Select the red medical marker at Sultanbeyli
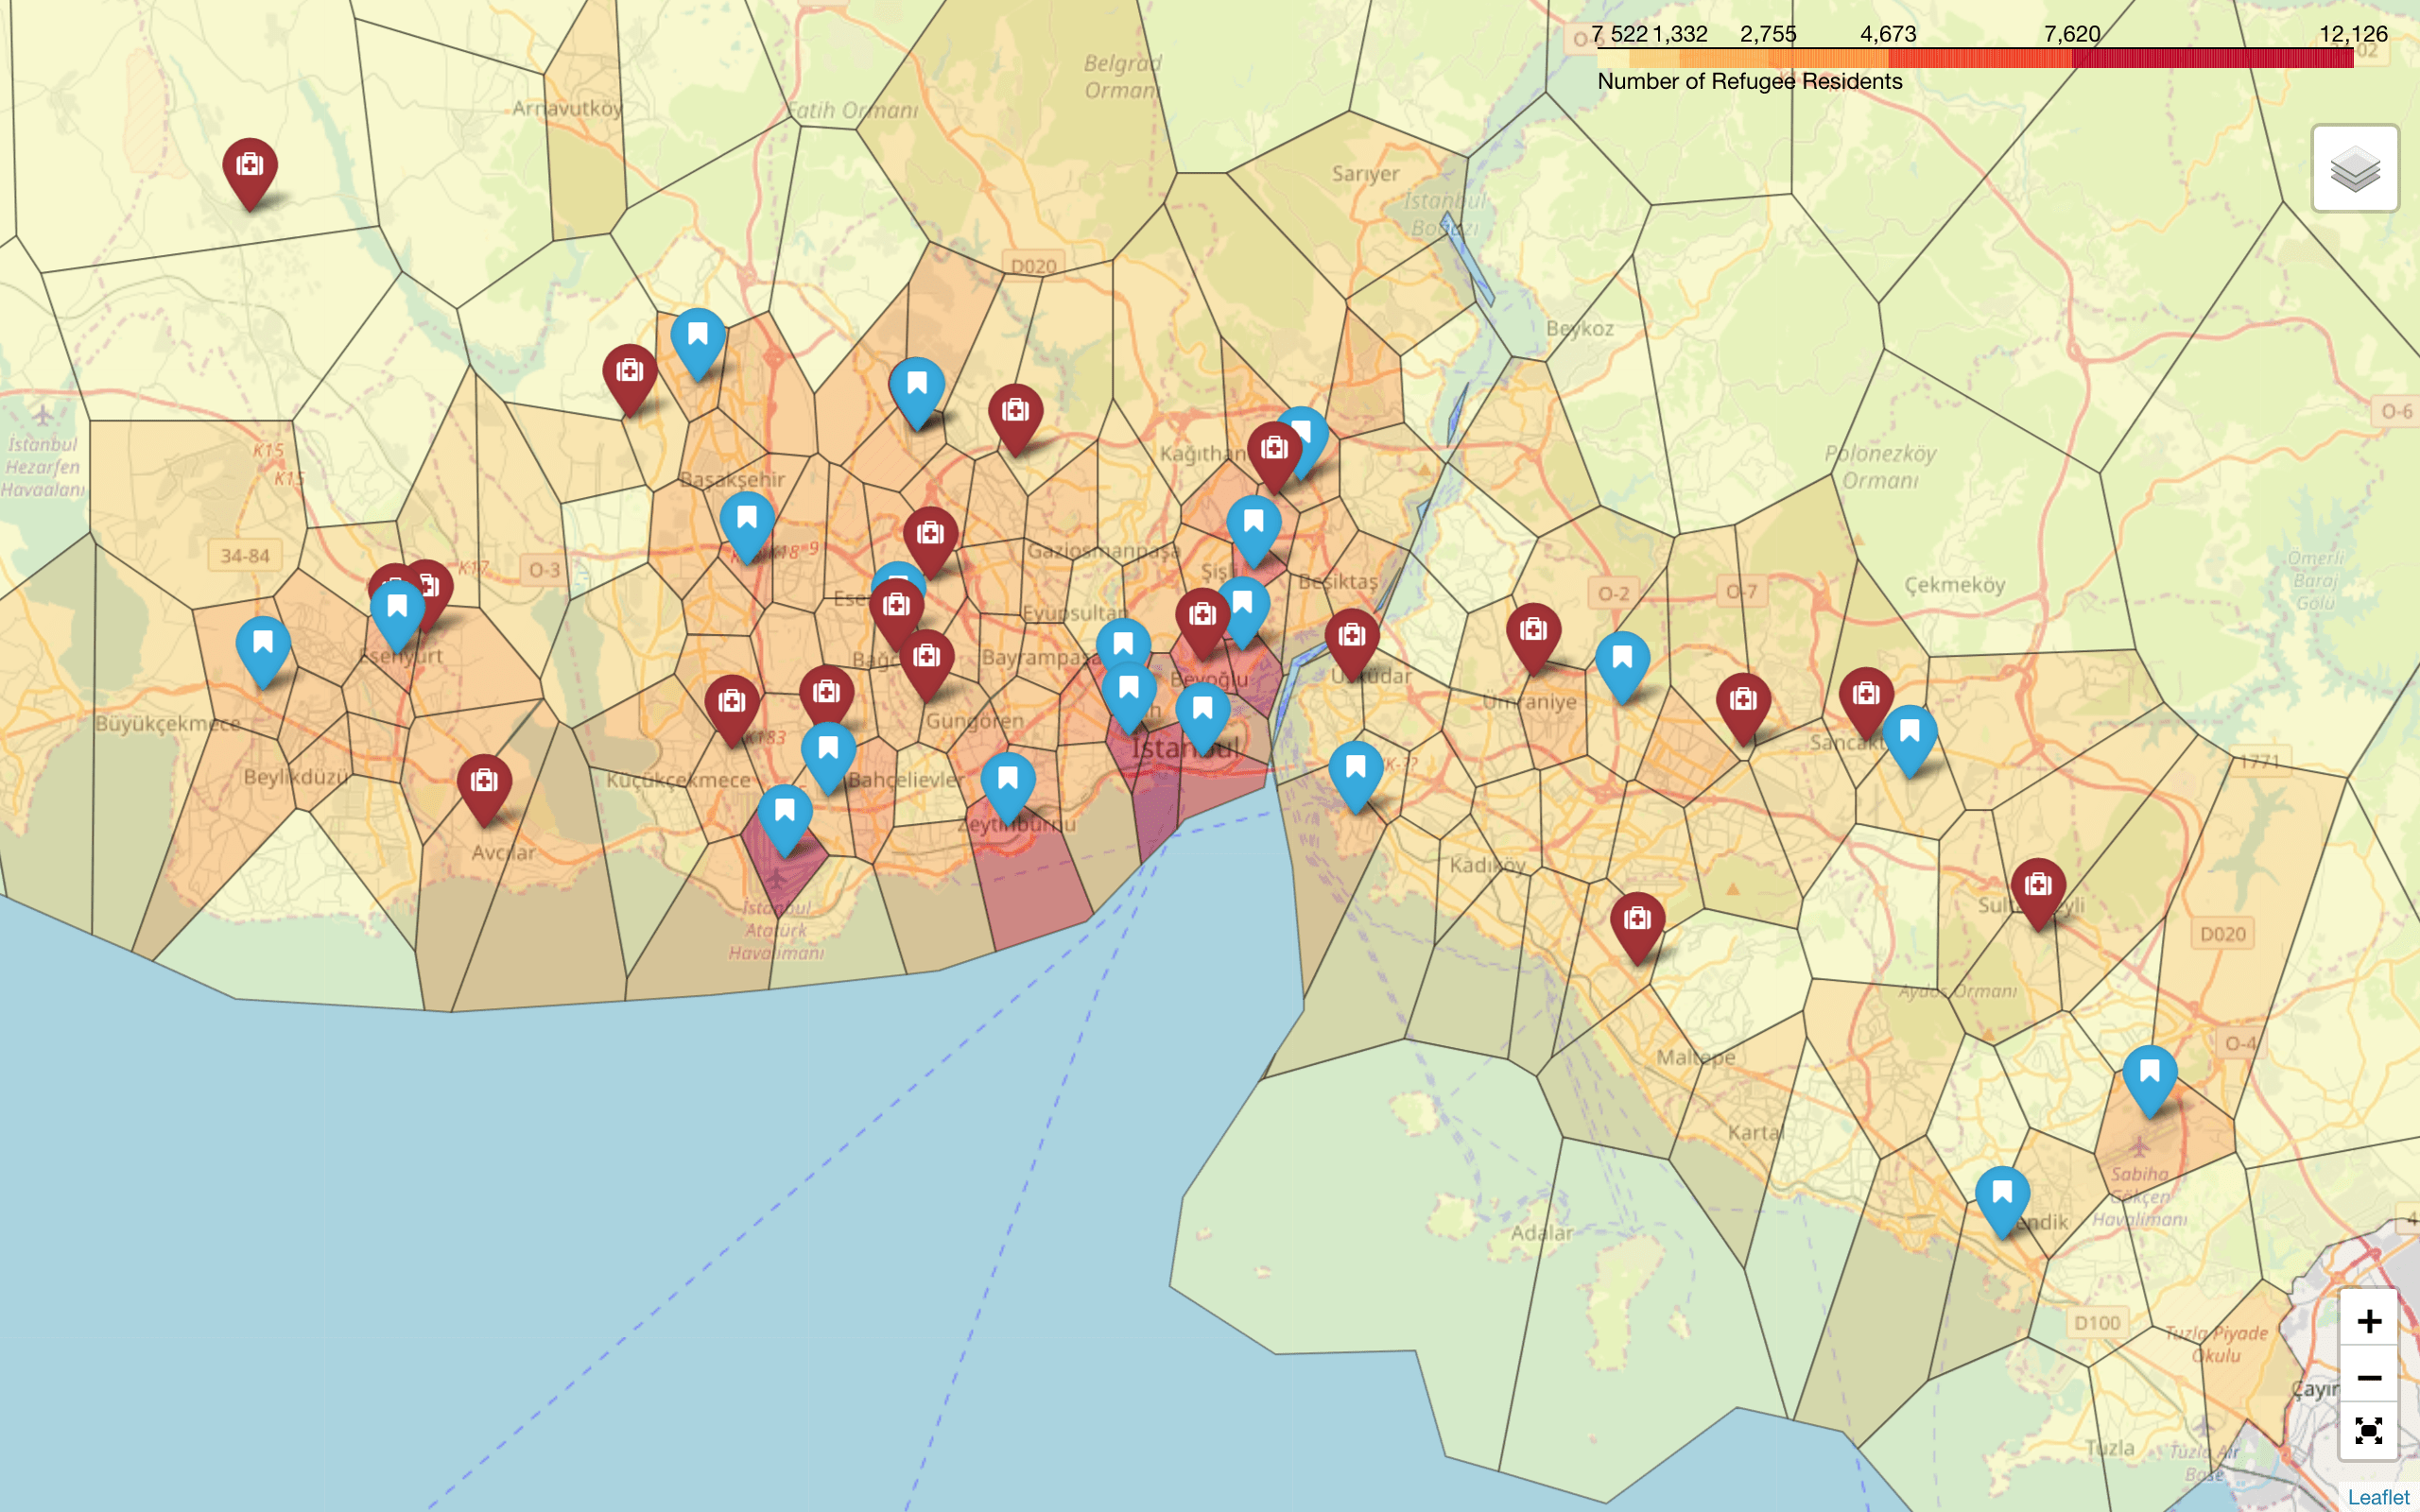The width and height of the screenshot is (2420, 1512). (2037, 886)
